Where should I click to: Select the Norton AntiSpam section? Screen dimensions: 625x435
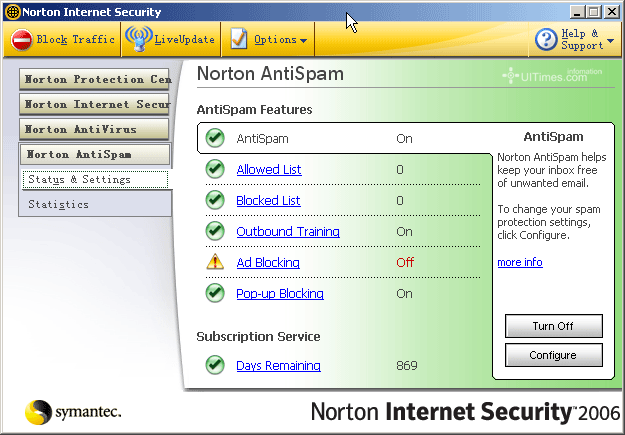tap(95, 154)
